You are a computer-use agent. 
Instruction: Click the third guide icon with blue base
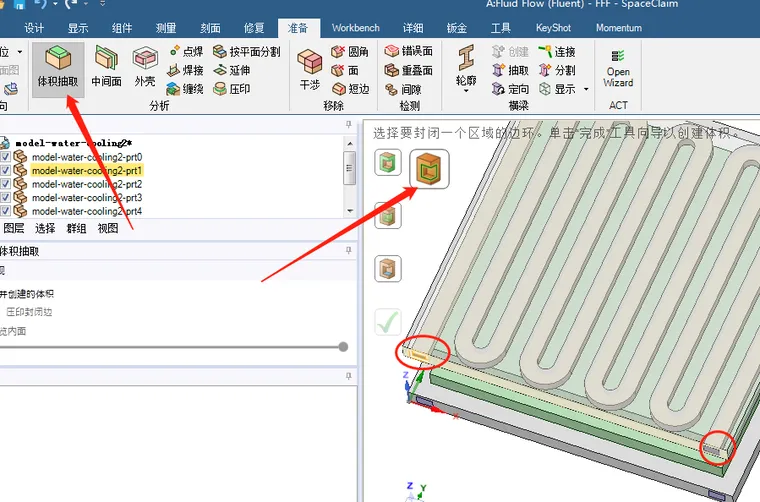pos(388,269)
